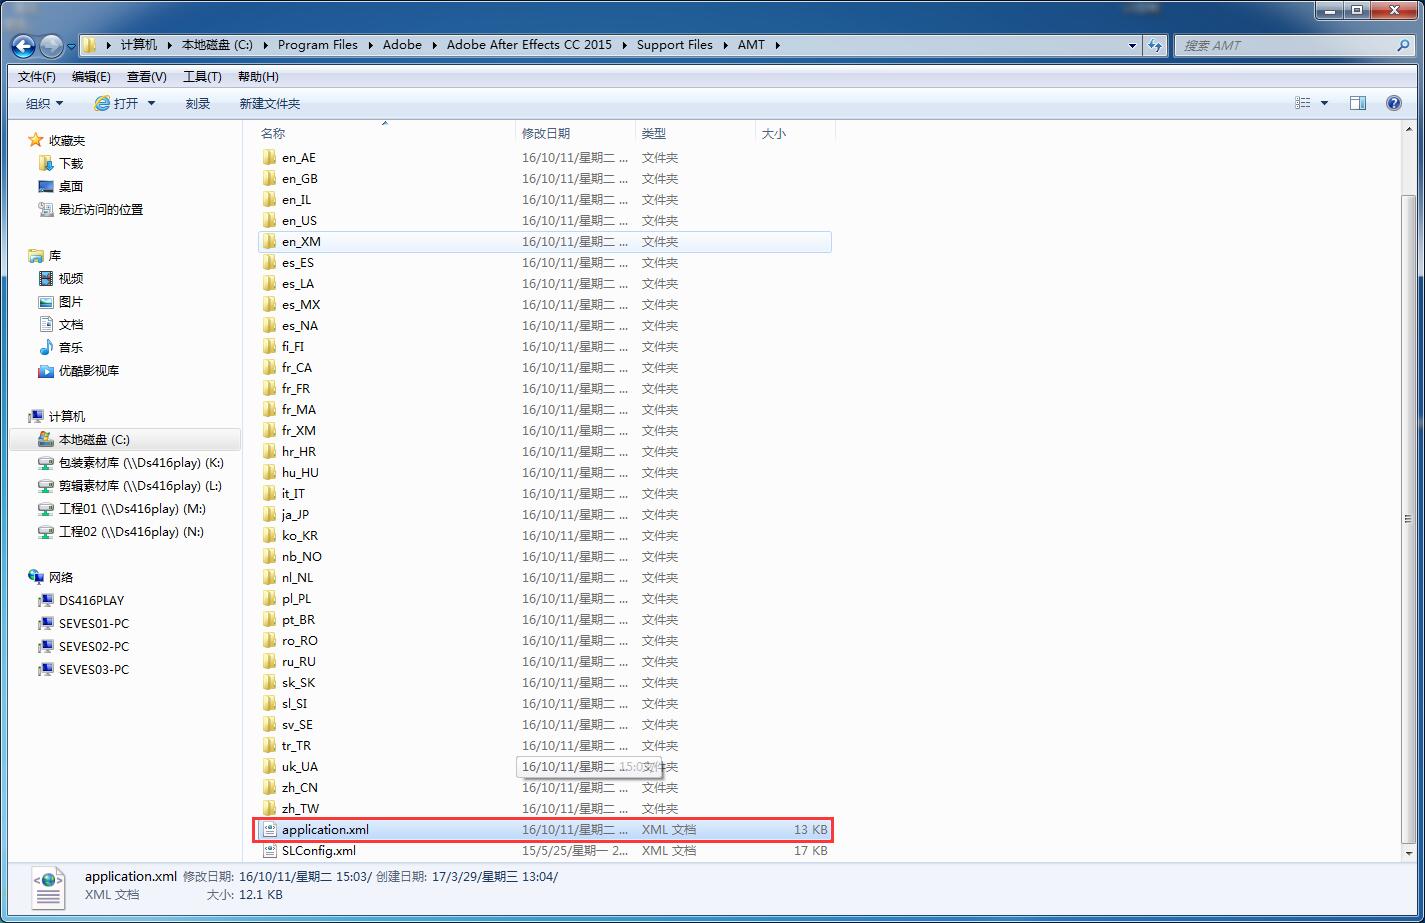The height and width of the screenshot is (923, 1425).
Task: Select the application.xml file
Action: pos(544,829)
